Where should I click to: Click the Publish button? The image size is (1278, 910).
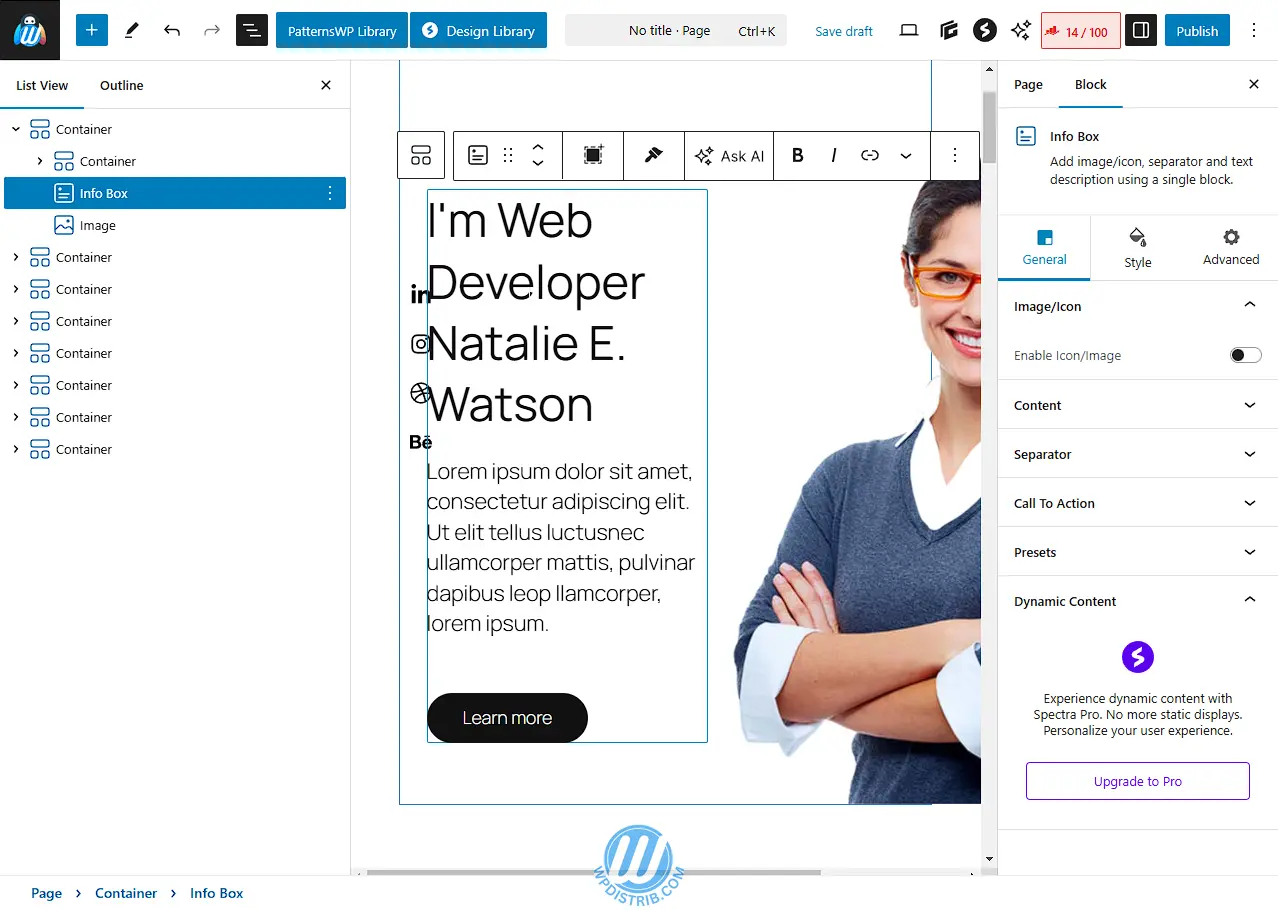(x=1197, y=30)
